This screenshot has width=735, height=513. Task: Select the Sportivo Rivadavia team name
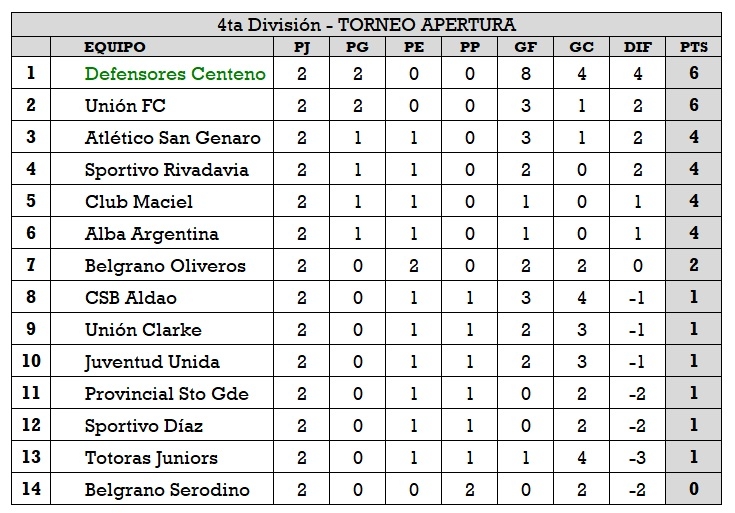(x=166, y=170)
